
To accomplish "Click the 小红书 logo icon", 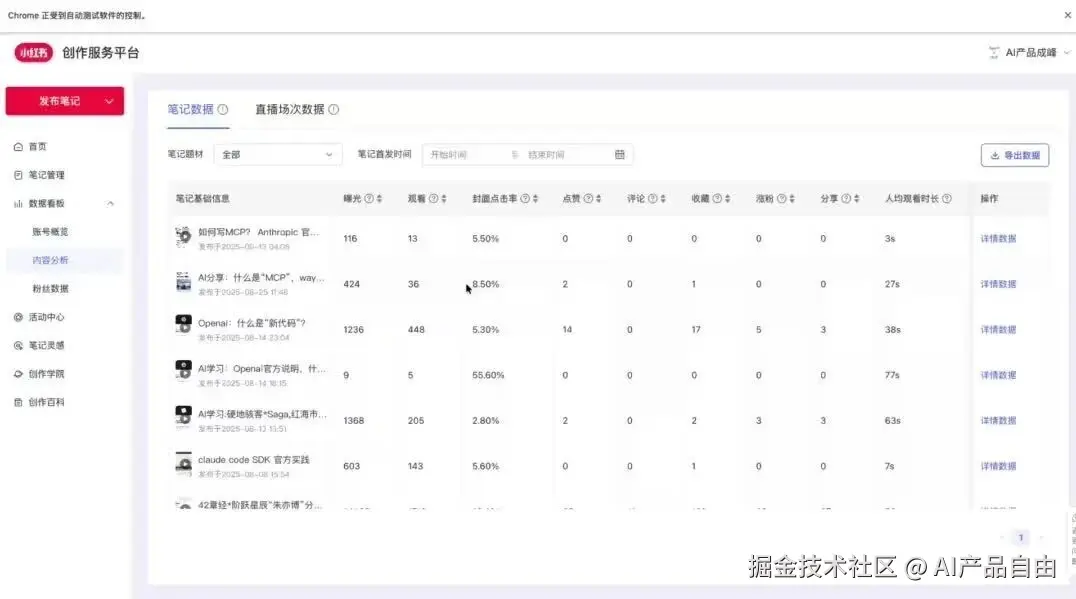I will tap(33, 53).
